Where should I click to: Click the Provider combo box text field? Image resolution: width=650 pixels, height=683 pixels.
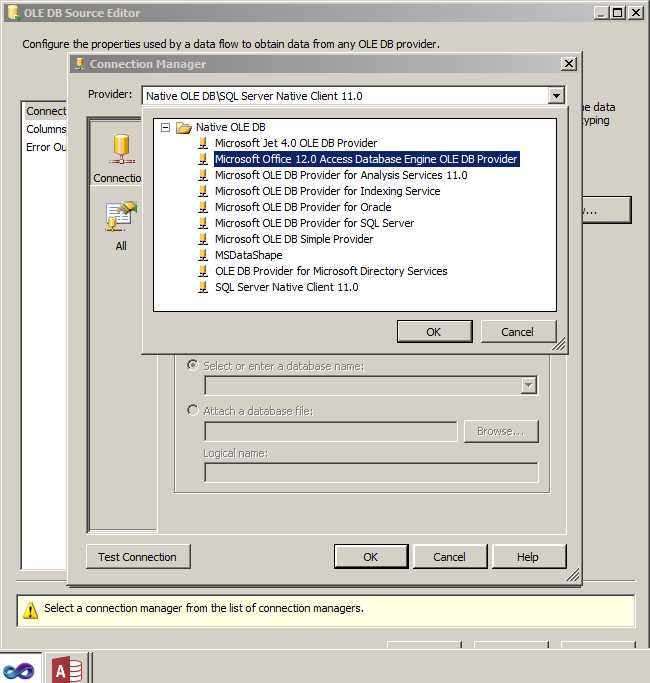[345, 95]
